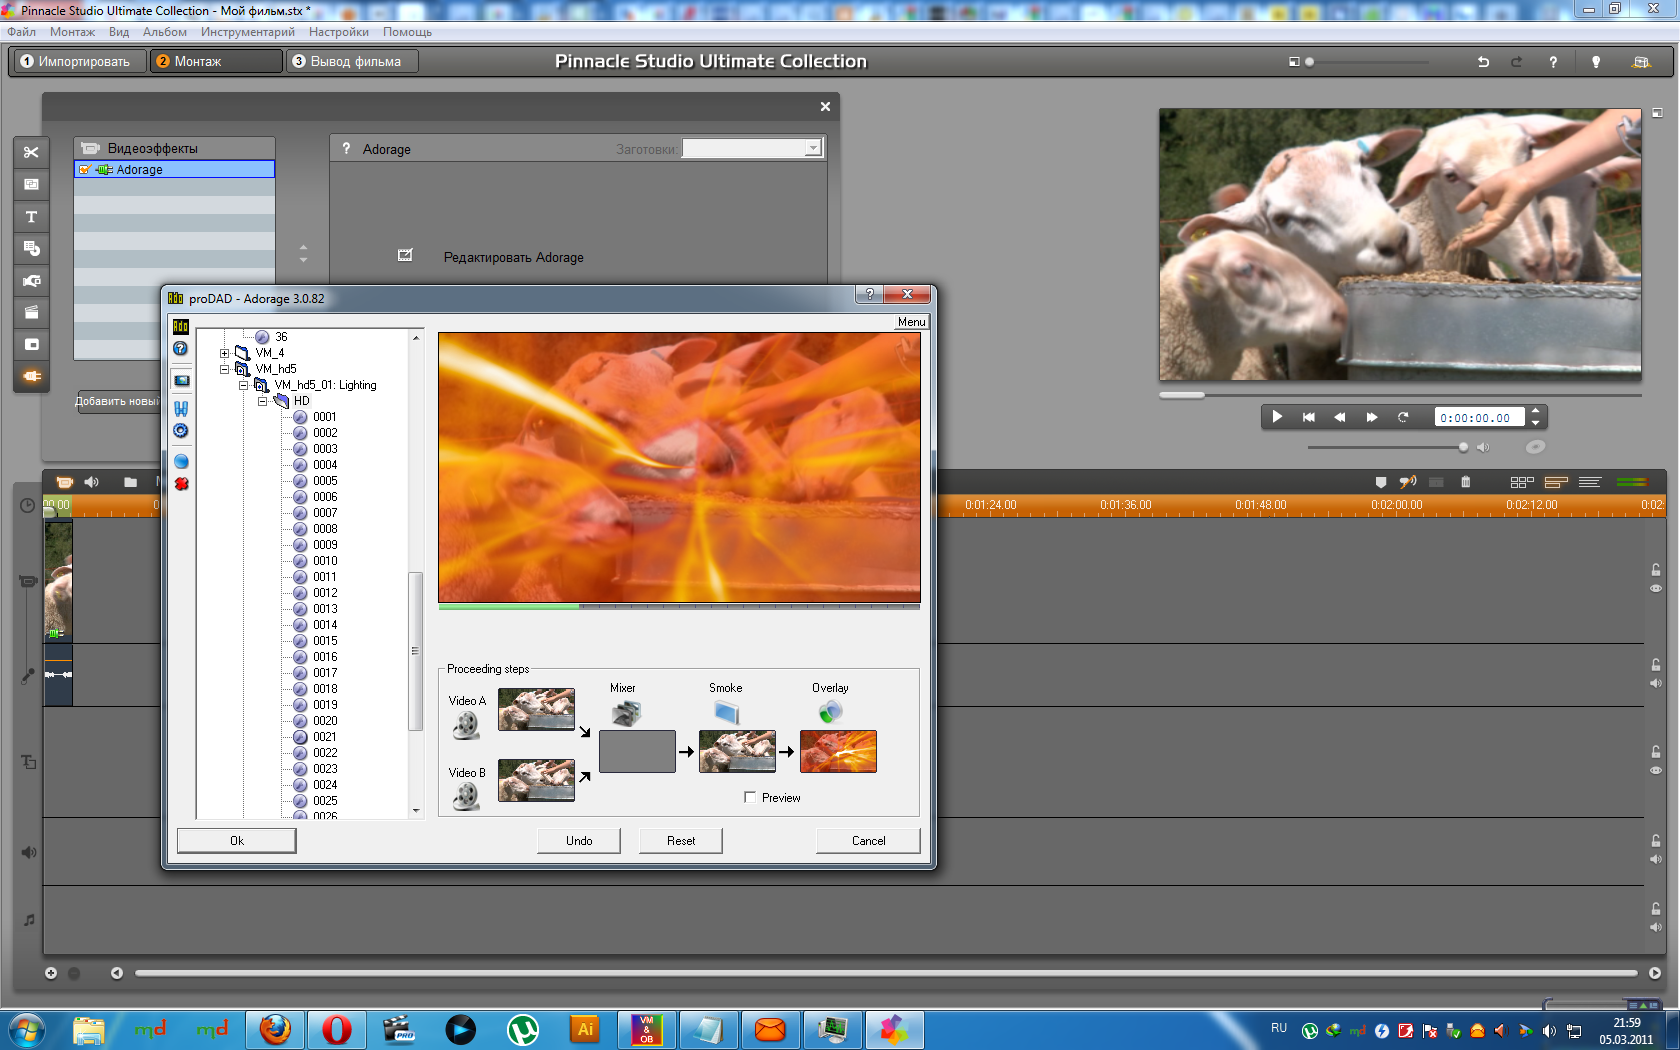Open the Adorage Menu dropdown

click(911, 322)
